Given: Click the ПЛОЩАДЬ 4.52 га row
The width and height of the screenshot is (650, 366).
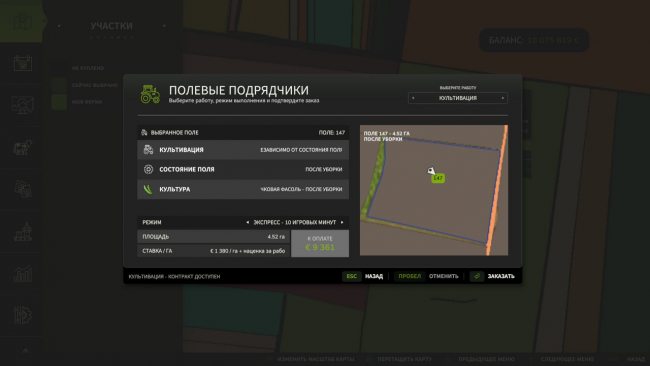Looking at the screenshot, I should coord(213,237).
